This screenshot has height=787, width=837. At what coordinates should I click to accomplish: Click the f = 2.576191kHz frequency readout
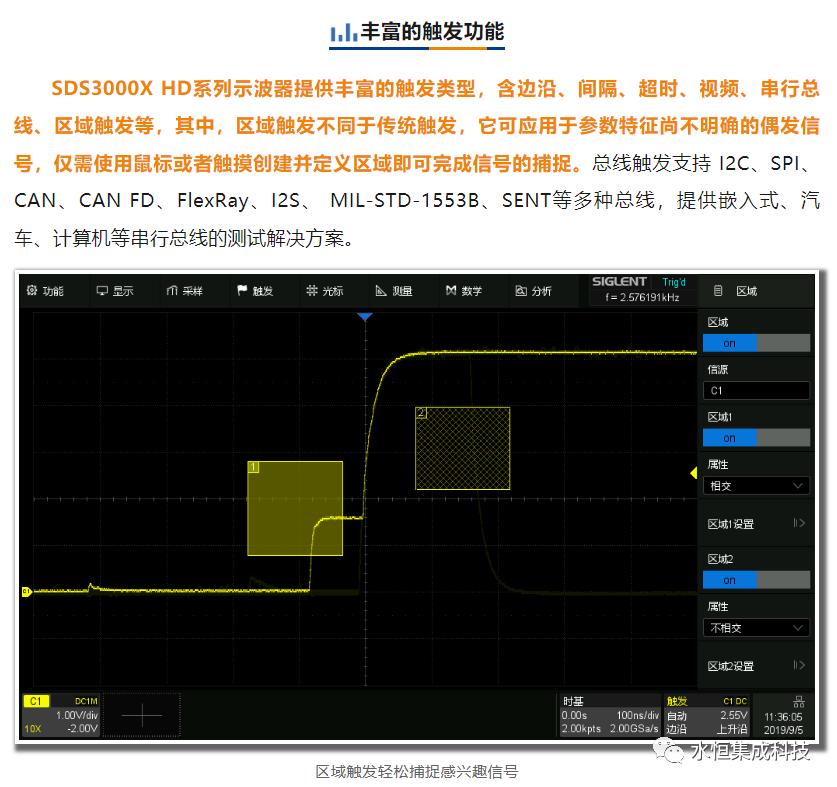643,297
